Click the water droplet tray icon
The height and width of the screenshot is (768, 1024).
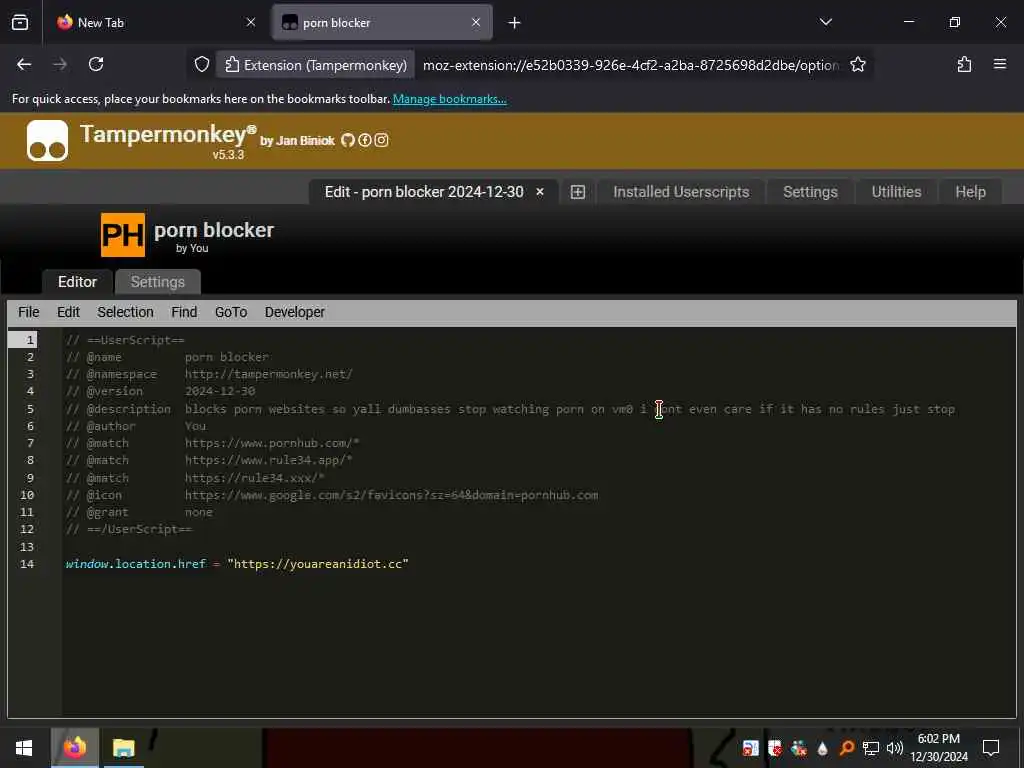coord(822,748)
